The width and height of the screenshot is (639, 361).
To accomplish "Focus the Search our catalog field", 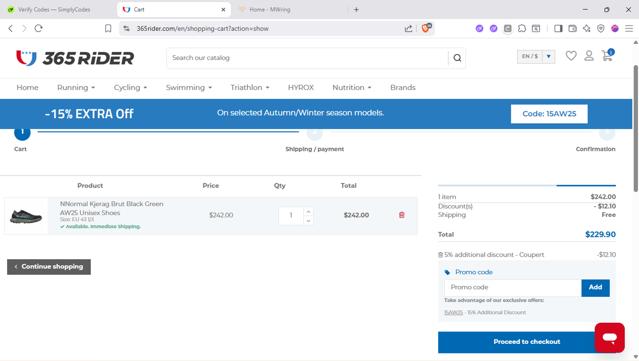I will tap(308, 58).
